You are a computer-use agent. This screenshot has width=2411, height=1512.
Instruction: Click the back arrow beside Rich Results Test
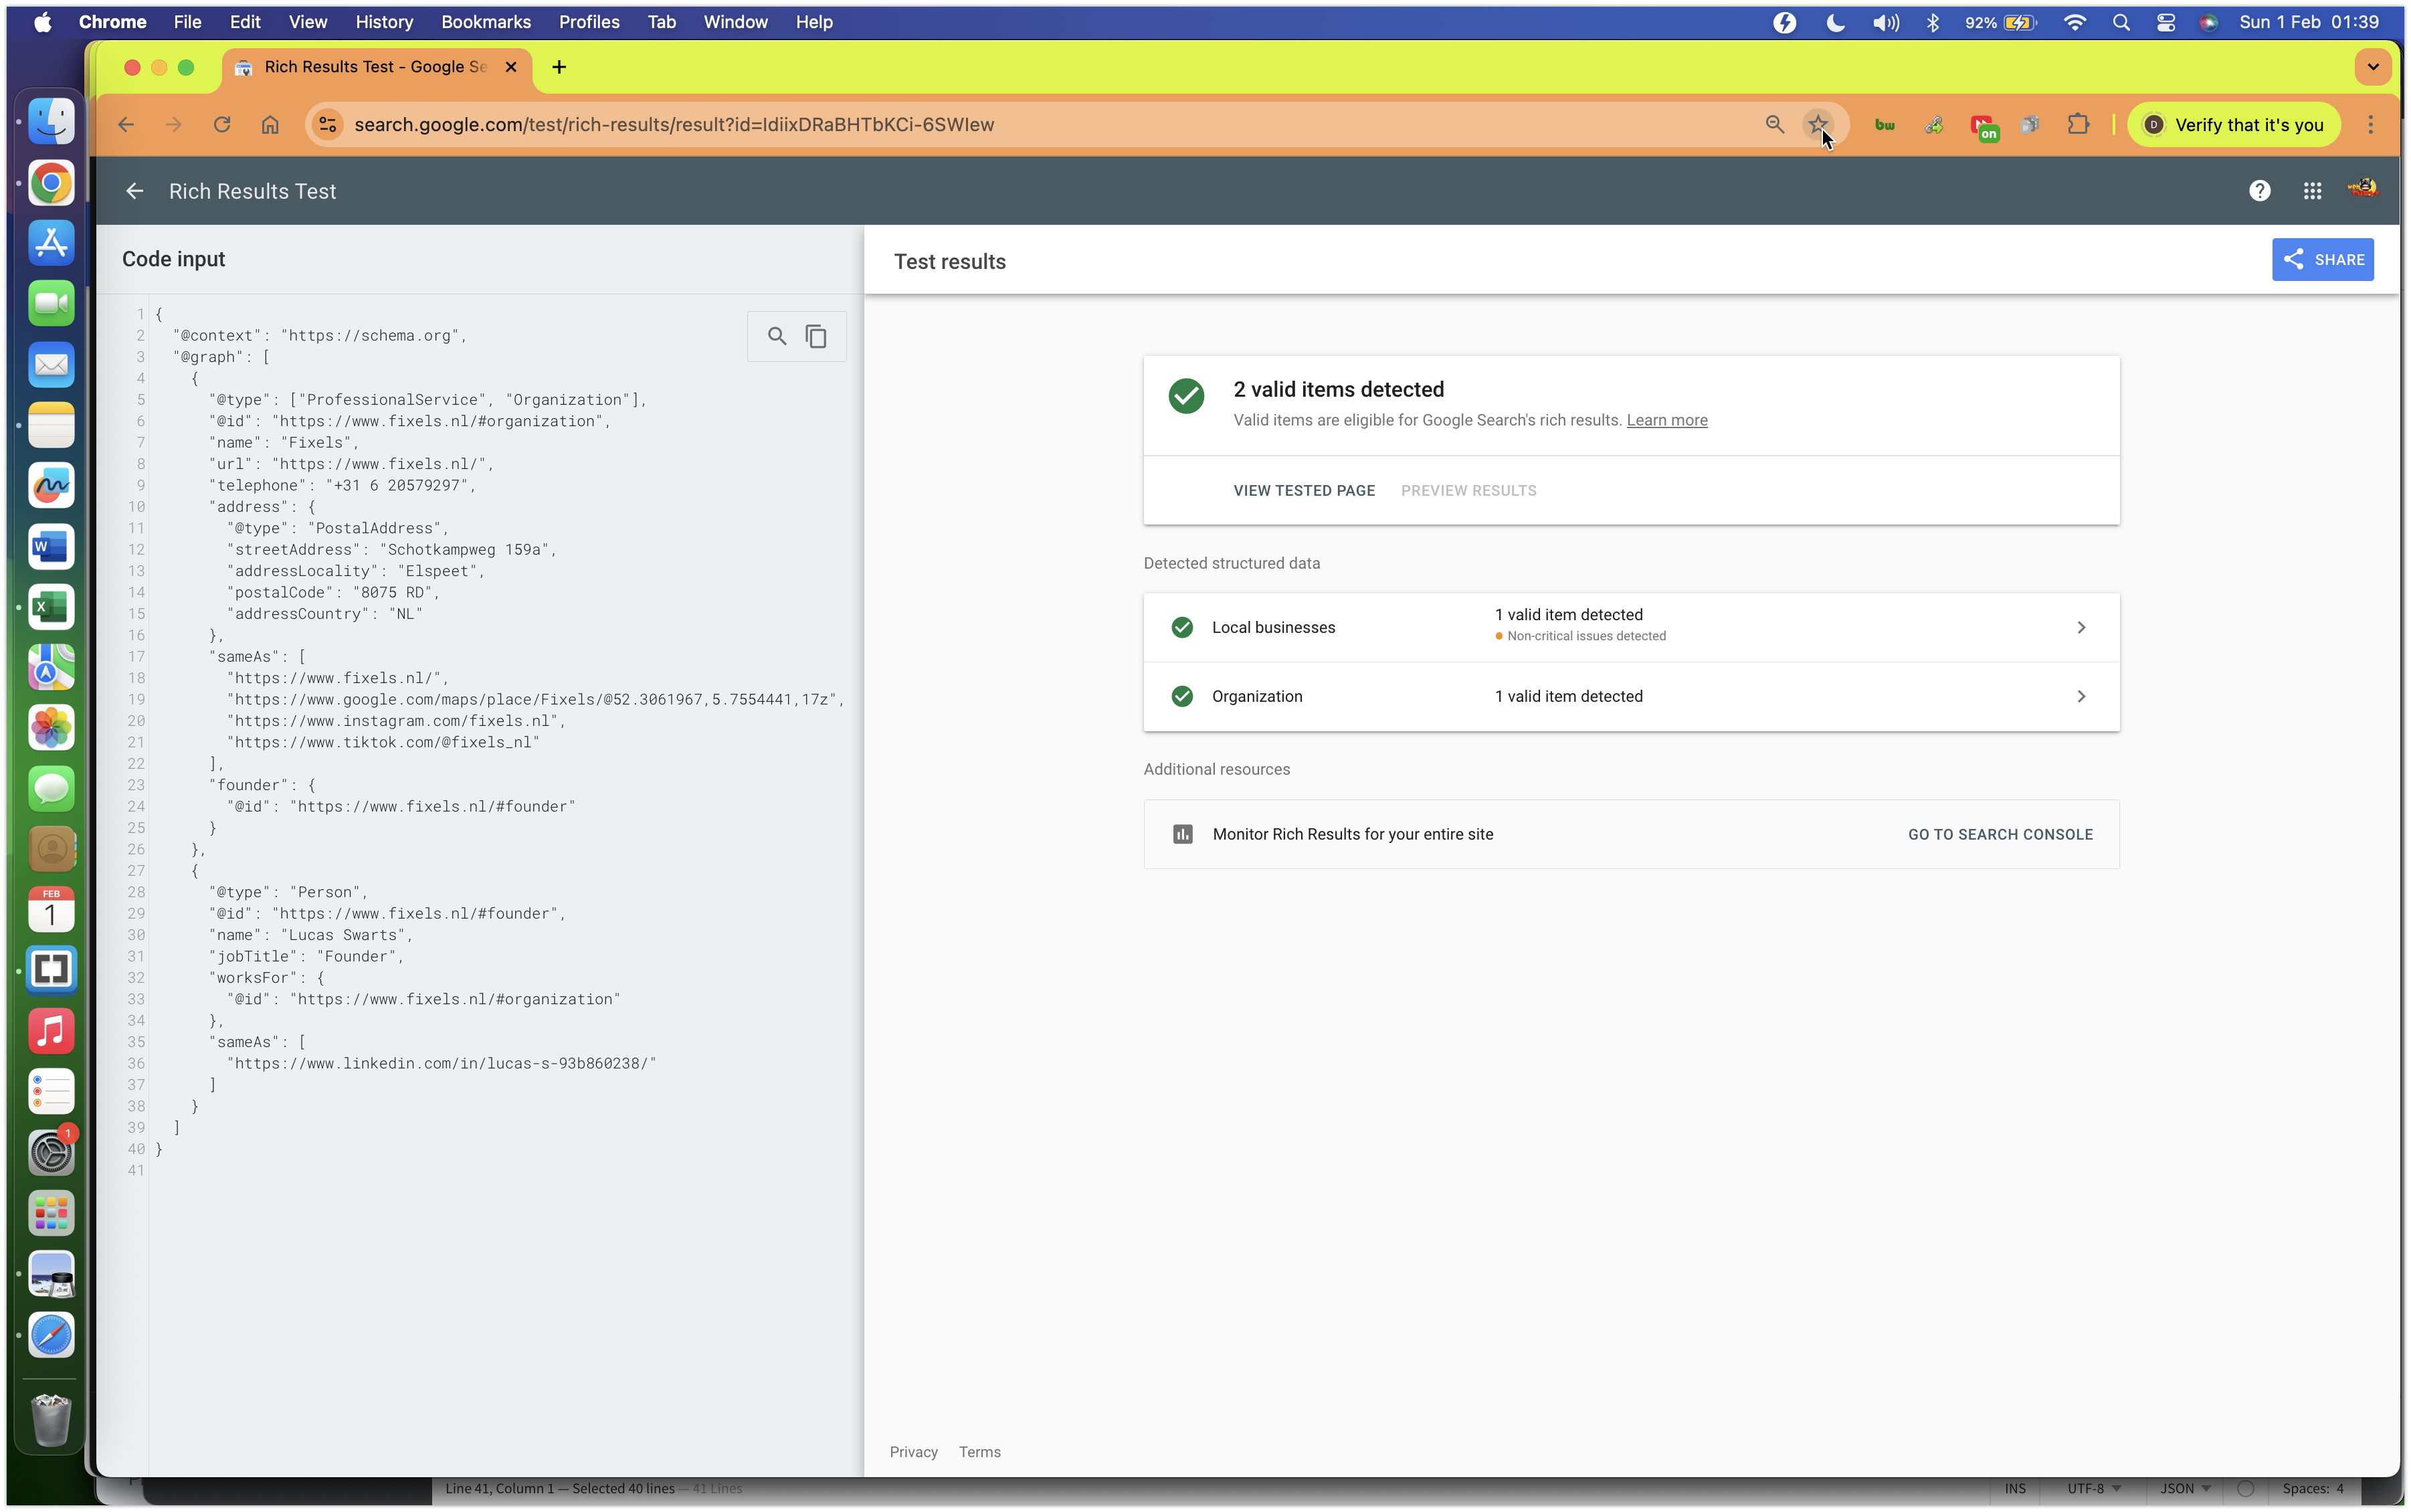[x=135, y=191]
